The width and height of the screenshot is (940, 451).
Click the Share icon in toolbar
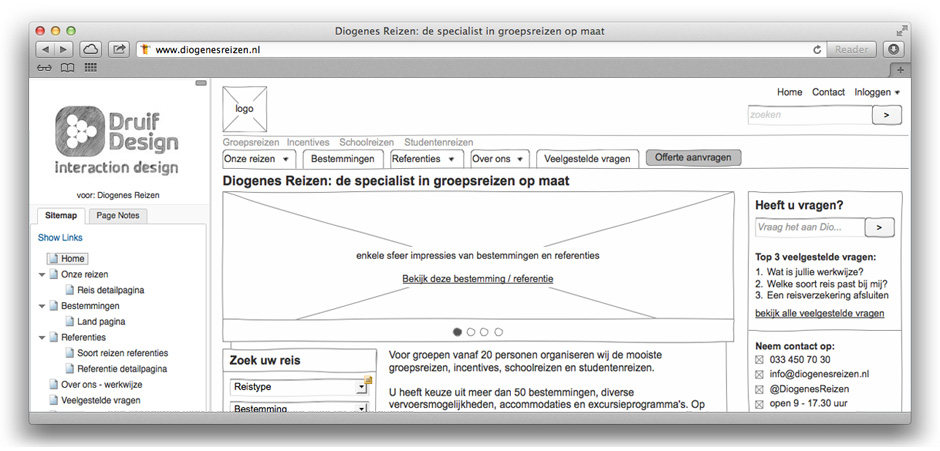119,50
